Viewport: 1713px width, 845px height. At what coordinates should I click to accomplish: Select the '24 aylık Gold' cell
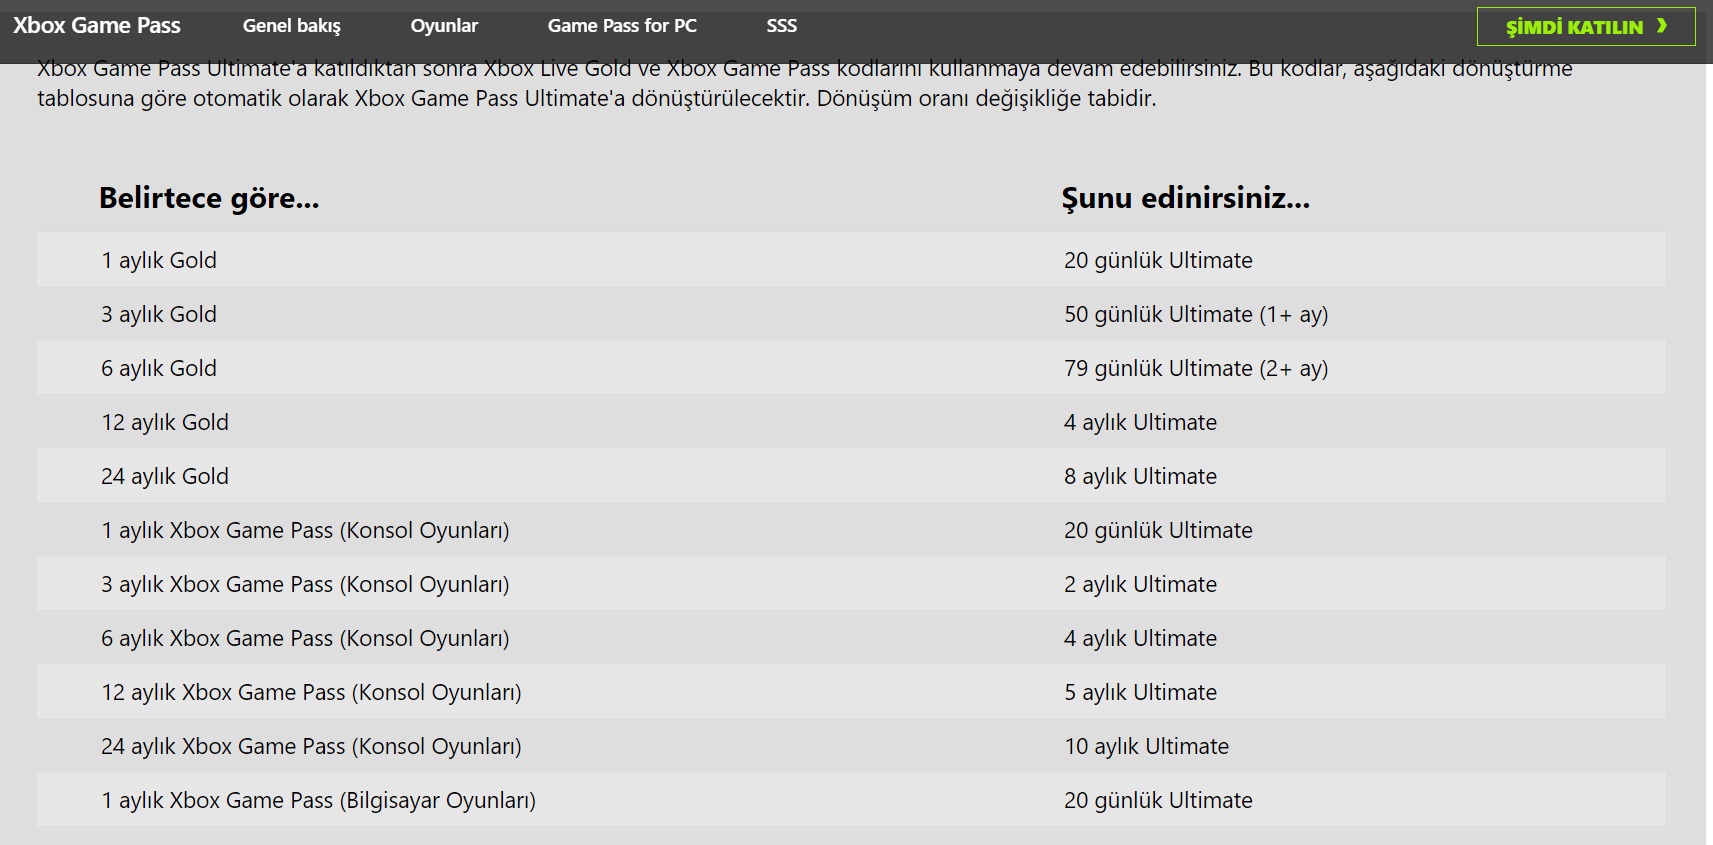click(x=165, y=476)
